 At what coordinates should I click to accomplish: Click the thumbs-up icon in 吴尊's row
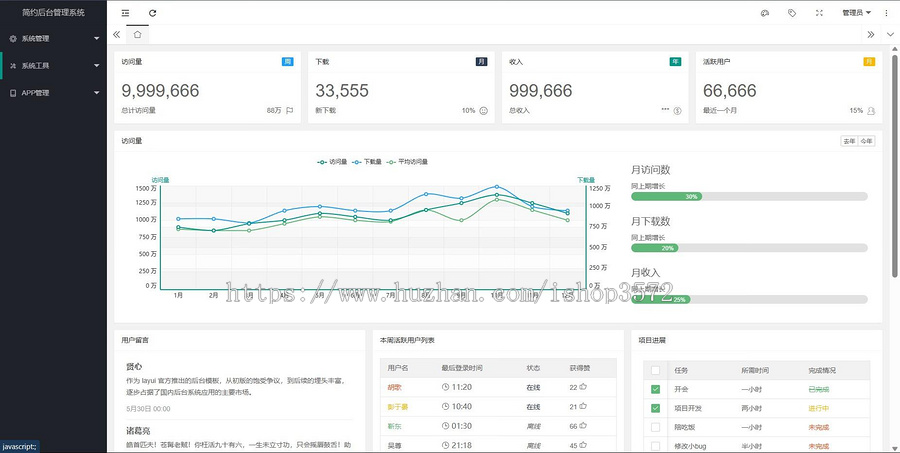coord(583,445)
